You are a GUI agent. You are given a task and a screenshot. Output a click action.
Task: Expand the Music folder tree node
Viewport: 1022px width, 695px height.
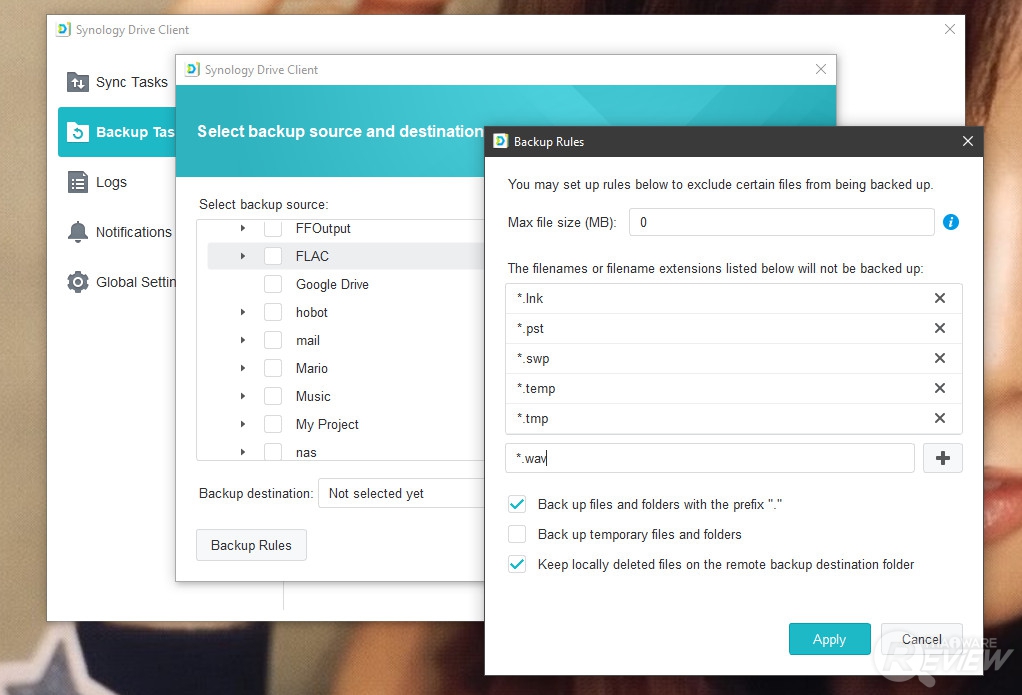[242, 396]
